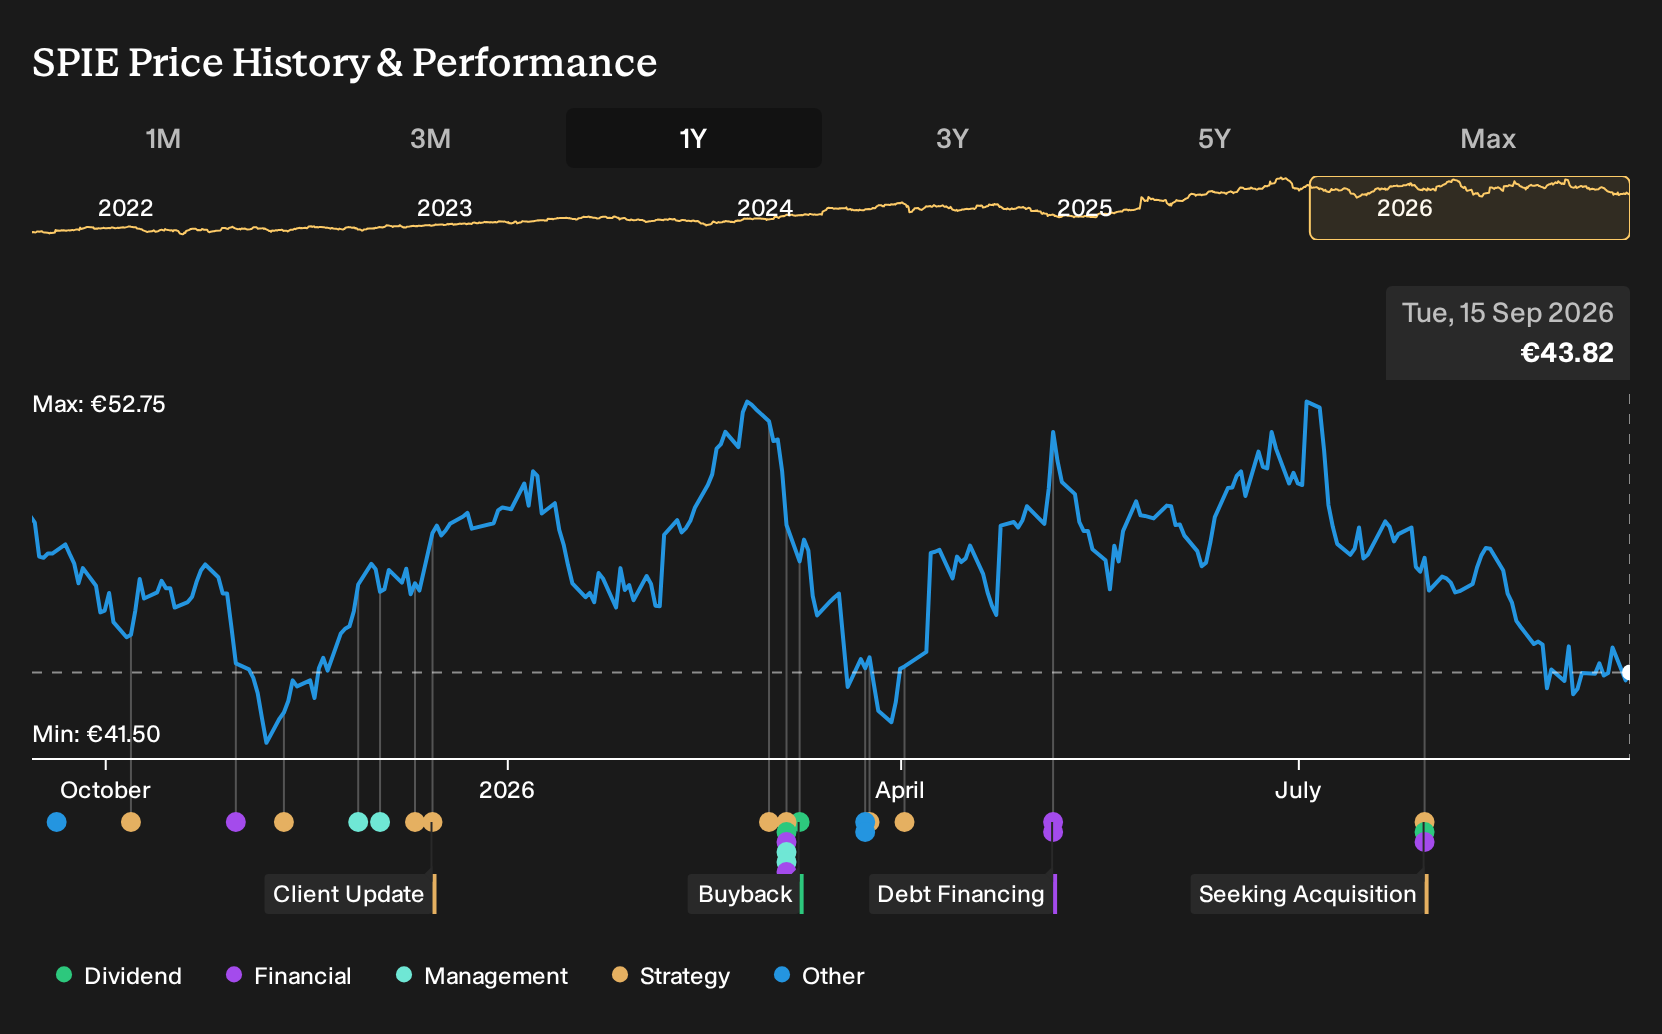
Task: Select orange marker above Seeking Acquisition label
Action: point(1425,820)
